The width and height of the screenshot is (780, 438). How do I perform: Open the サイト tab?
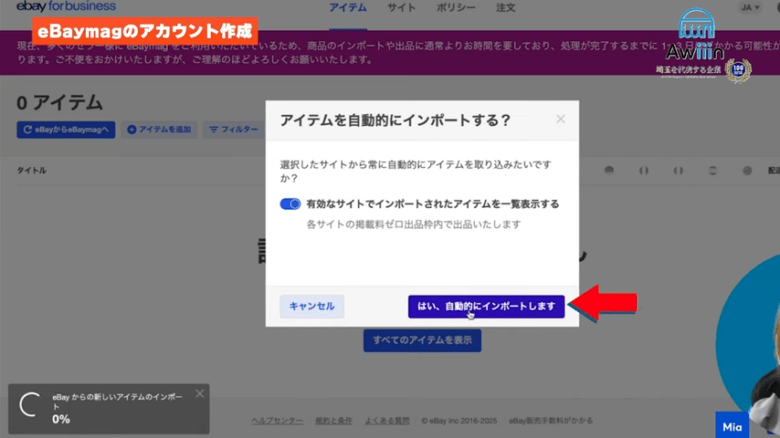[x=401, y=8]
